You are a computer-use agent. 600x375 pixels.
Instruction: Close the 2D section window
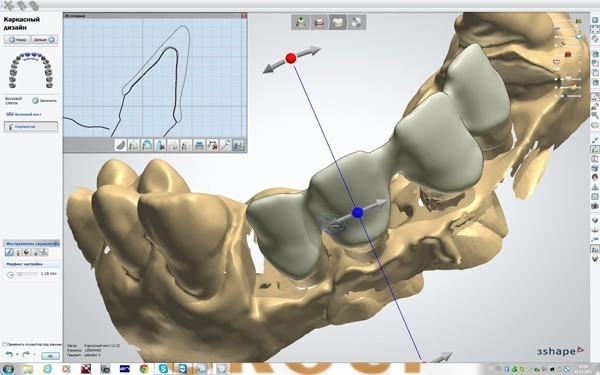[244, 16]
